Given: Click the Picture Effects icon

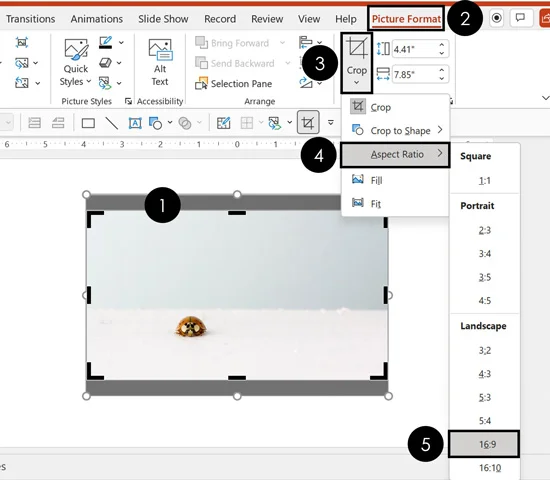Looking at the screenshot, I should [105, 63].
